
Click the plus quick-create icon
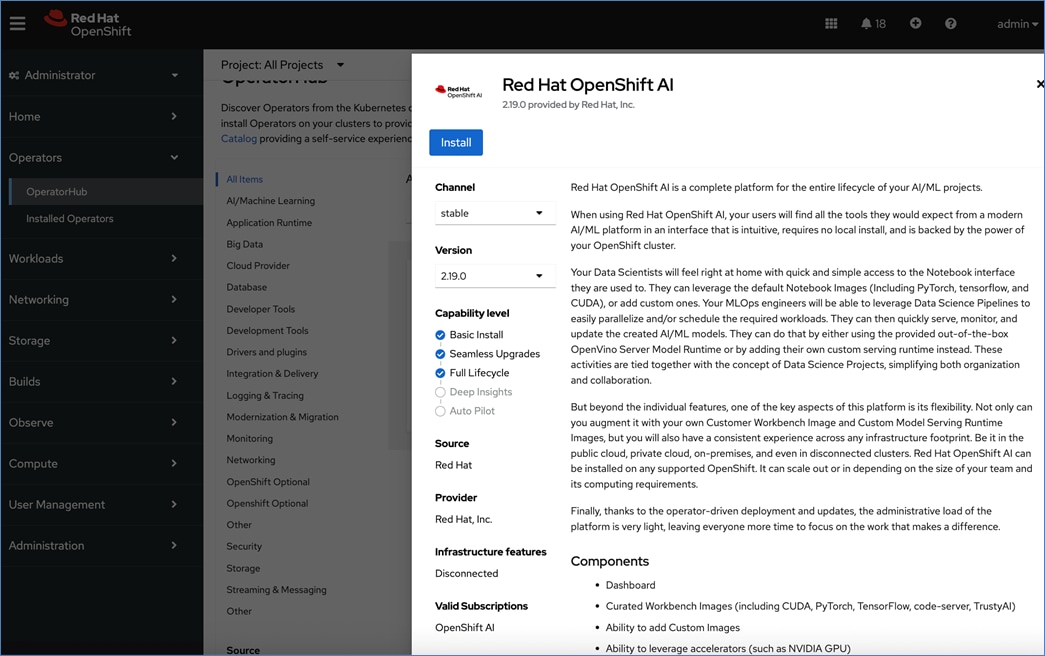click(916, 23)
